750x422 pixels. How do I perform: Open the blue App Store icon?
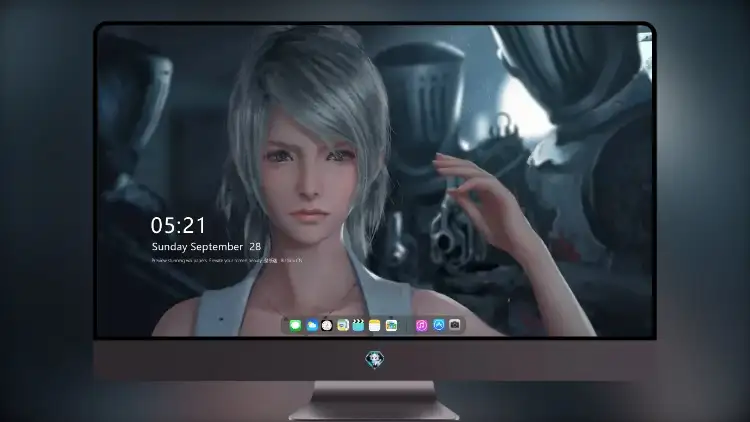click(439, 325)
